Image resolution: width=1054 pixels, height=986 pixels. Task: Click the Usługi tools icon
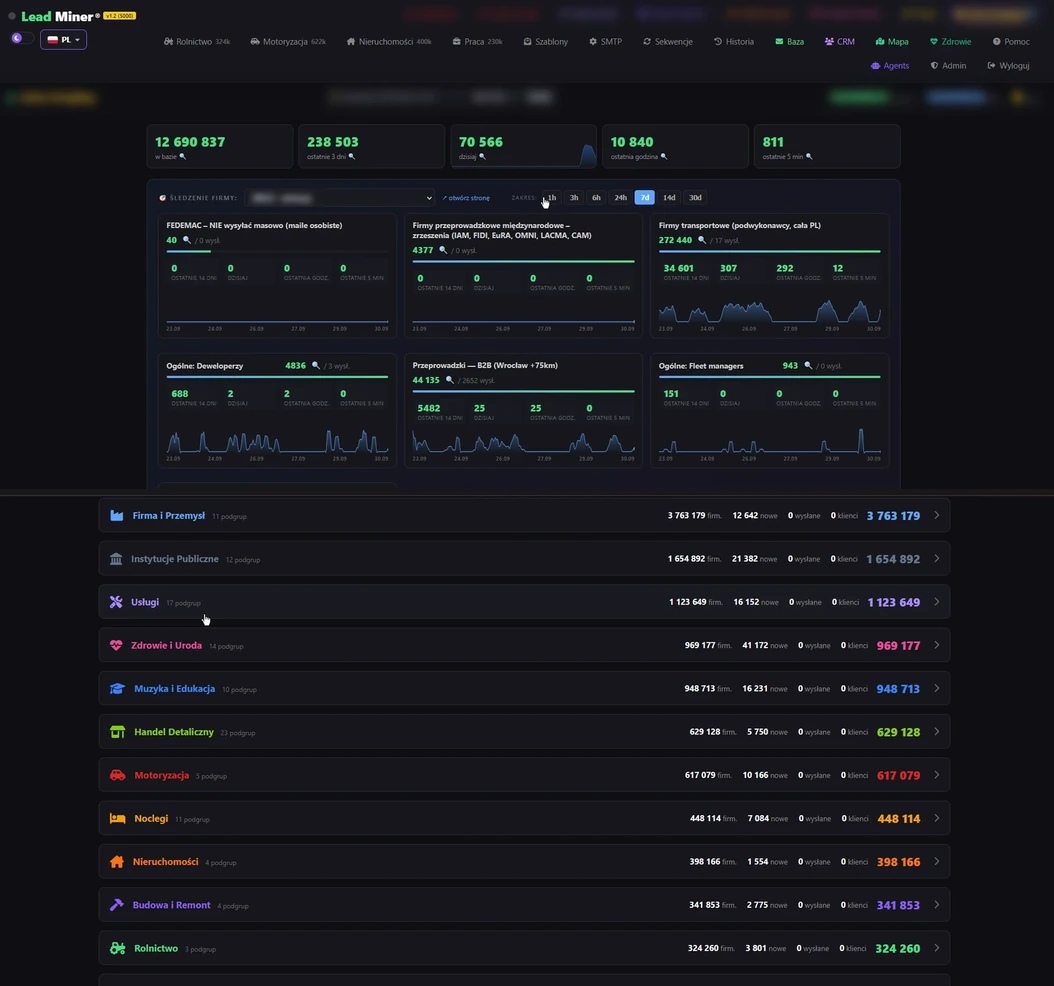pyautogui.click(x=116, y=602)
